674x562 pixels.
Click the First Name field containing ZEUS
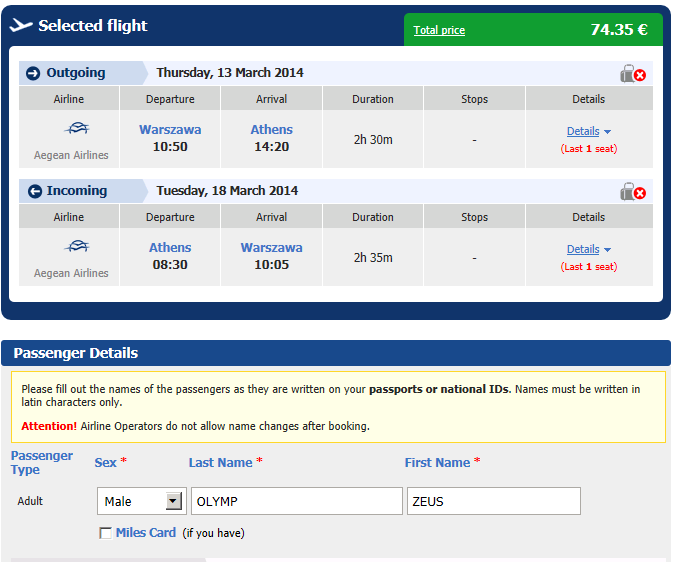pos(494,501)
